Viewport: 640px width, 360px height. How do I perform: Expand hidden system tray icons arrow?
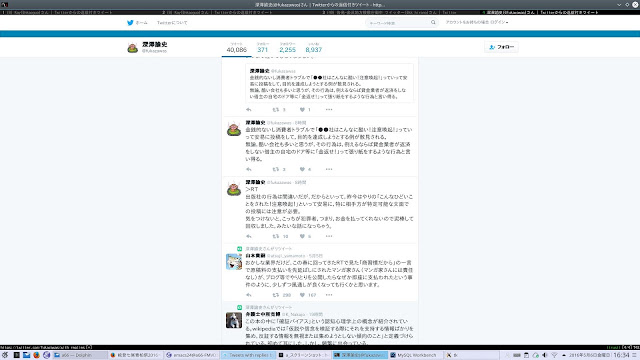tap(564, 355)
